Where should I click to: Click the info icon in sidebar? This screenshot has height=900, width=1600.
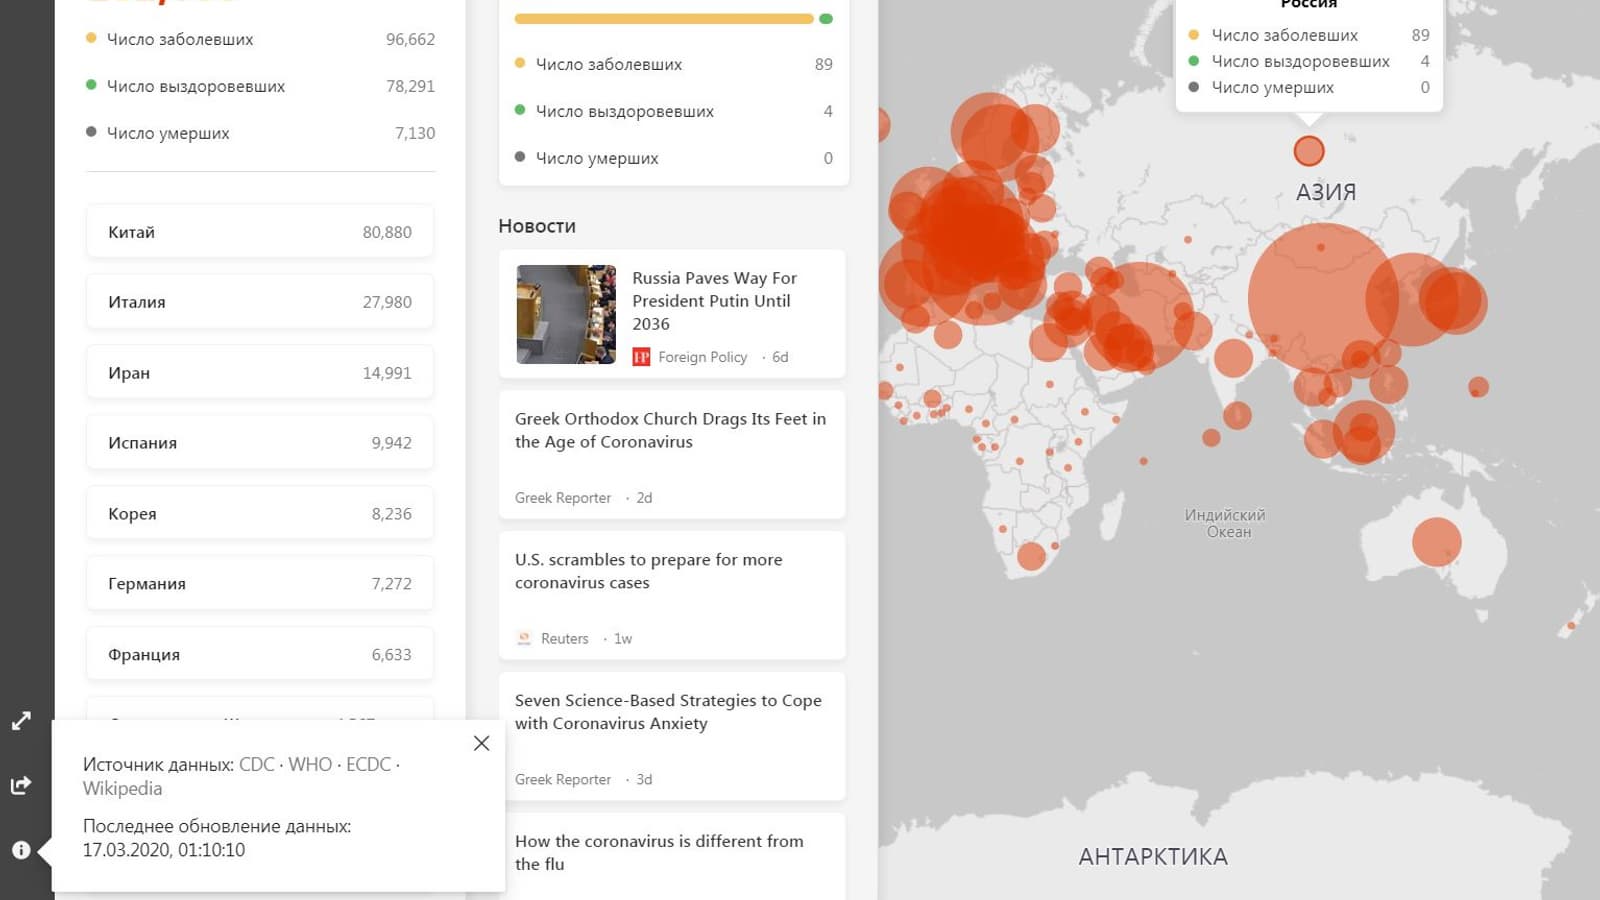click(21, 850)
